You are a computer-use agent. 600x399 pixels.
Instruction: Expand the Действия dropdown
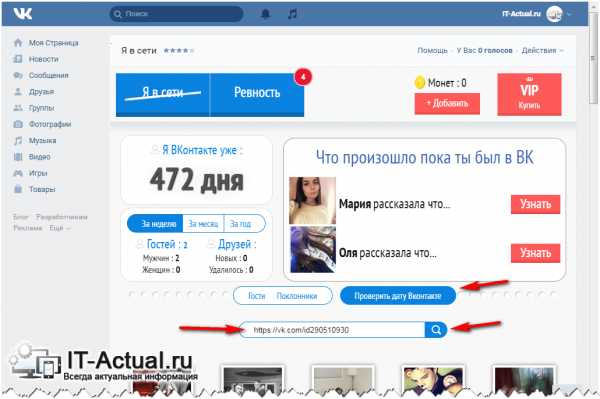tap(542, 50)
